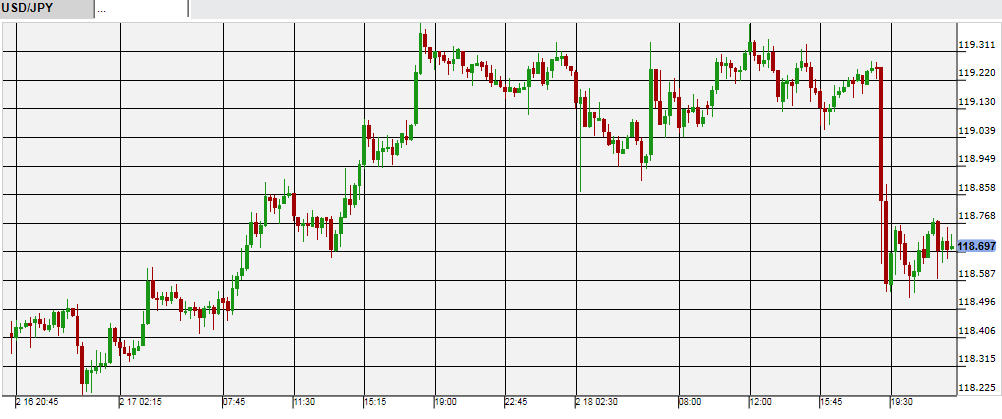Click the 118.225 price axis label
This screenshot has height=419, width=1002.
[976, 388]
